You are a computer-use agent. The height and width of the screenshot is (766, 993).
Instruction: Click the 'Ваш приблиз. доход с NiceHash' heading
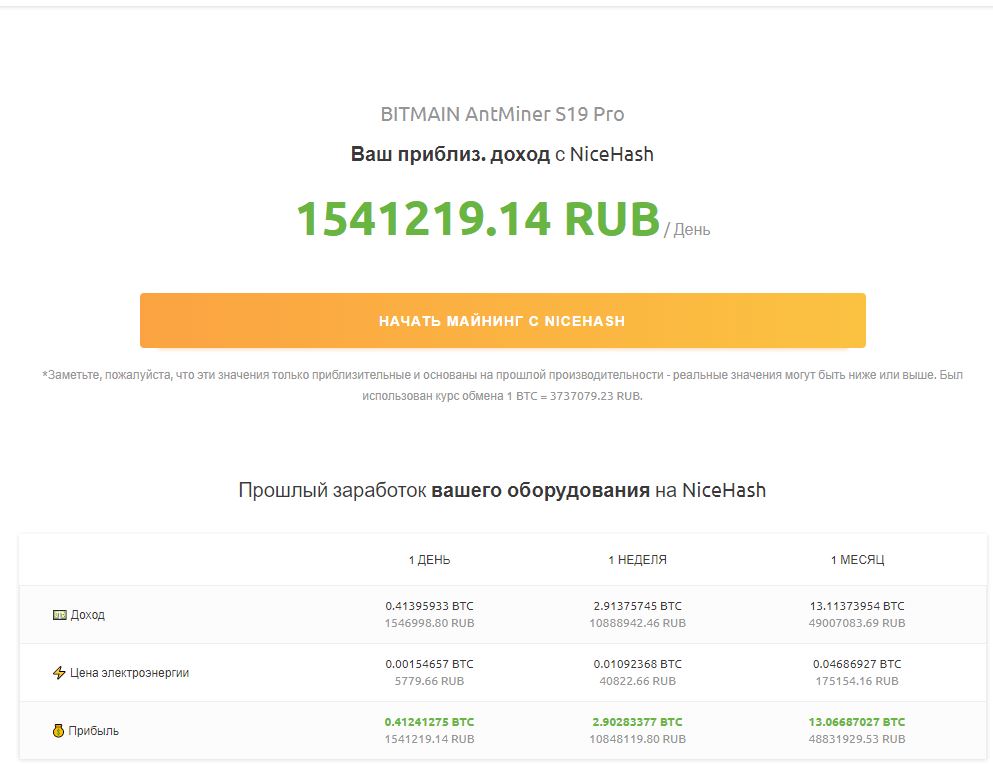[502, 154]
